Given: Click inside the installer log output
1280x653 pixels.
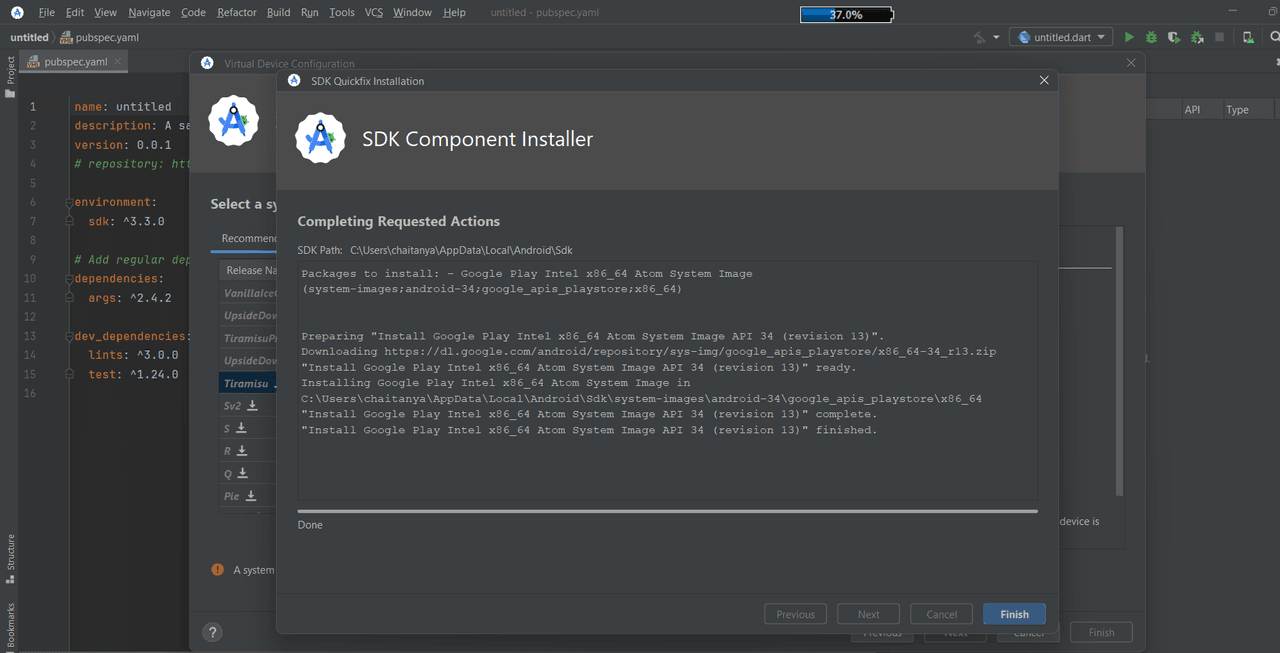Looking at the screenshot, I should (x=667, y=380).
